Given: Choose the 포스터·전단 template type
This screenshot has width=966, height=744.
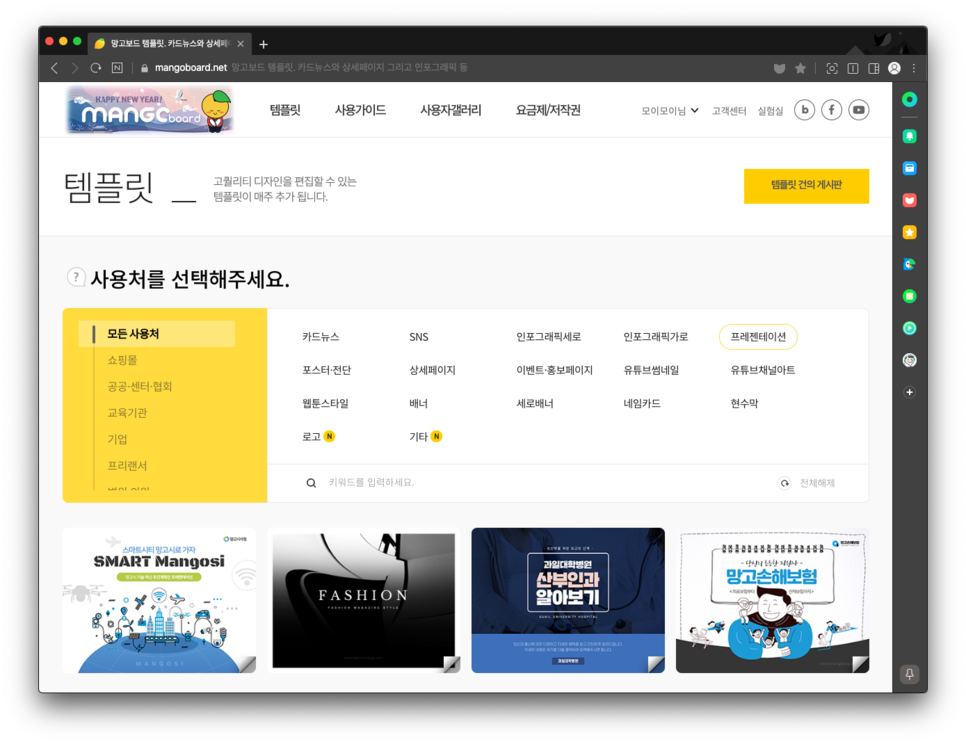Looking at the screenshot, I should click(x=327, y=370).
